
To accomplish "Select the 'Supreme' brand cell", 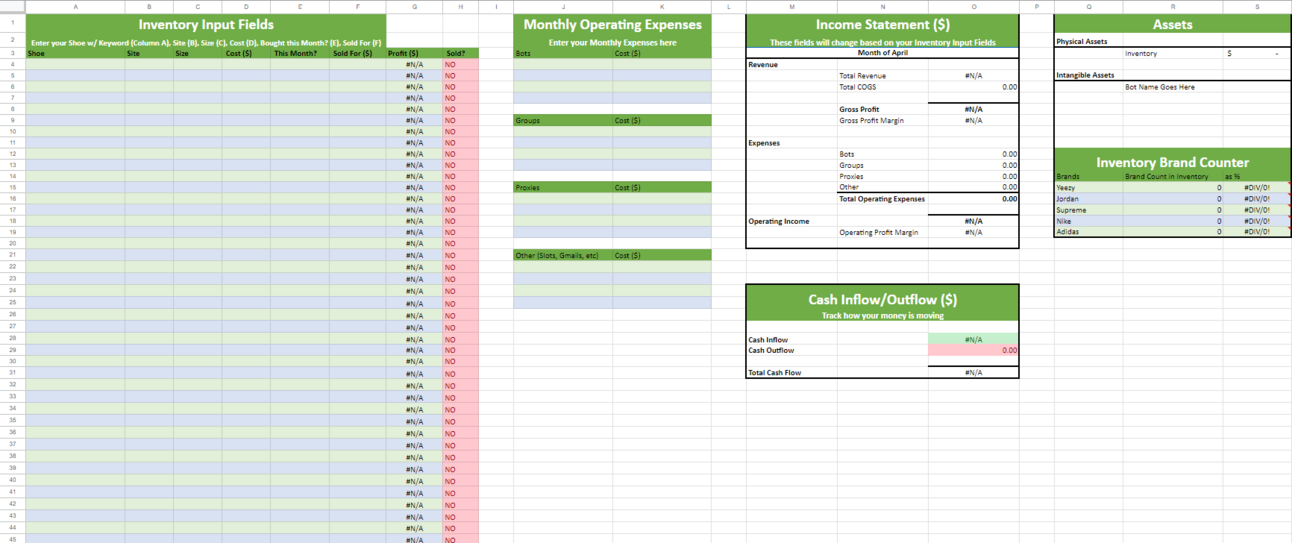I will tap(1089, 210).
